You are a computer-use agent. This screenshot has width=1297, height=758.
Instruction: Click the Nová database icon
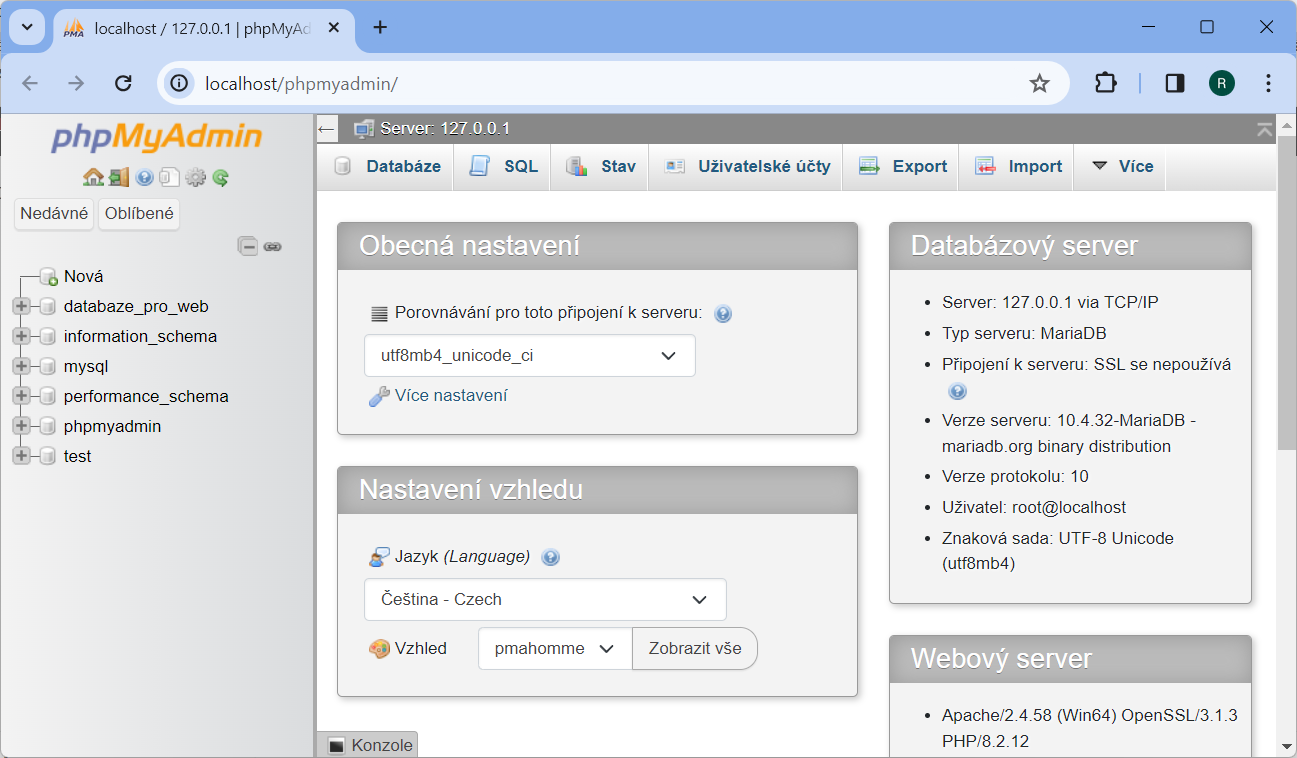click(48, 276)
